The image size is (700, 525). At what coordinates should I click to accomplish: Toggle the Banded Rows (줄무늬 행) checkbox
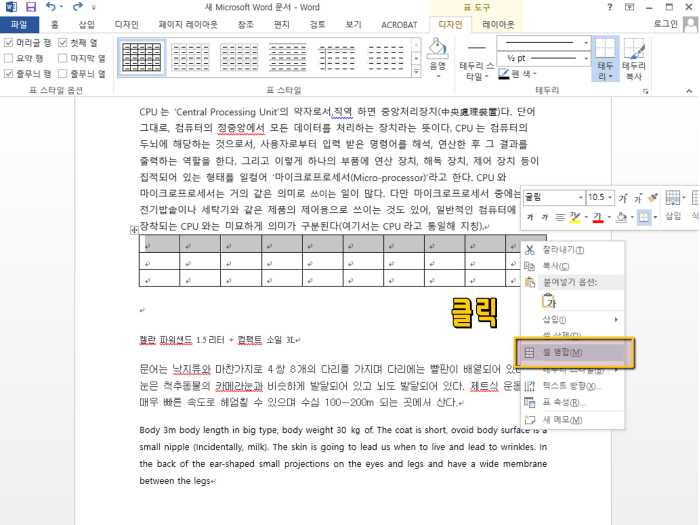coord(8,73)
